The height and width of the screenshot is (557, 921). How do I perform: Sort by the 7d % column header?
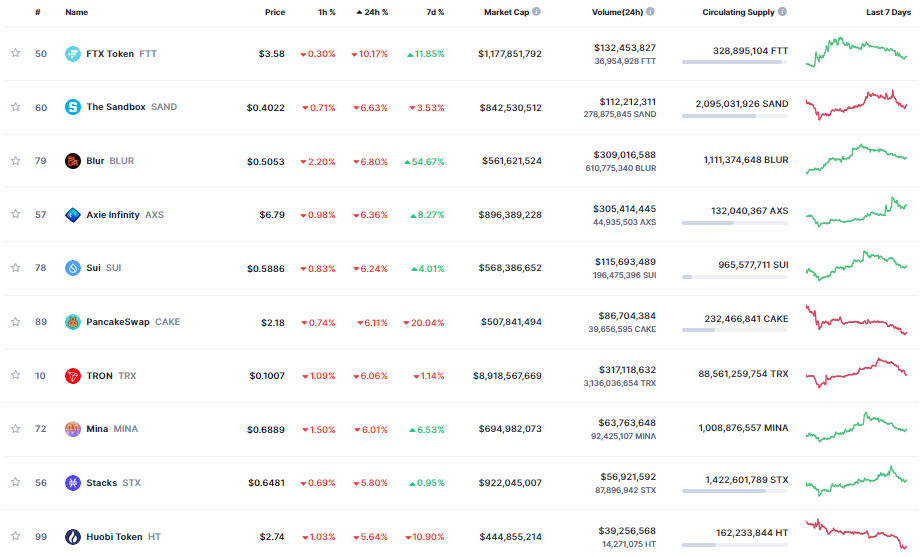click(x=434, y=12)
